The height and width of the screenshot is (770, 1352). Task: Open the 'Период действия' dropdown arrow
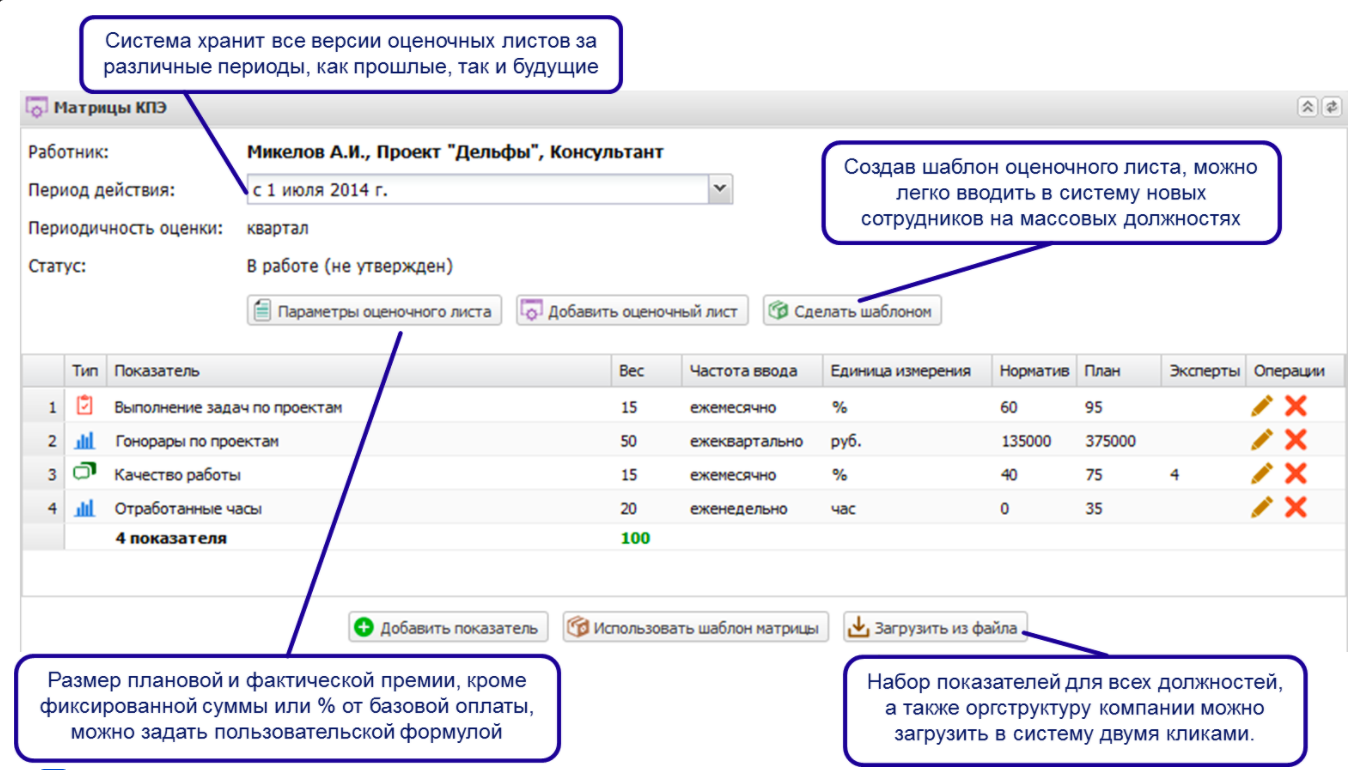(x=720, y=189)
